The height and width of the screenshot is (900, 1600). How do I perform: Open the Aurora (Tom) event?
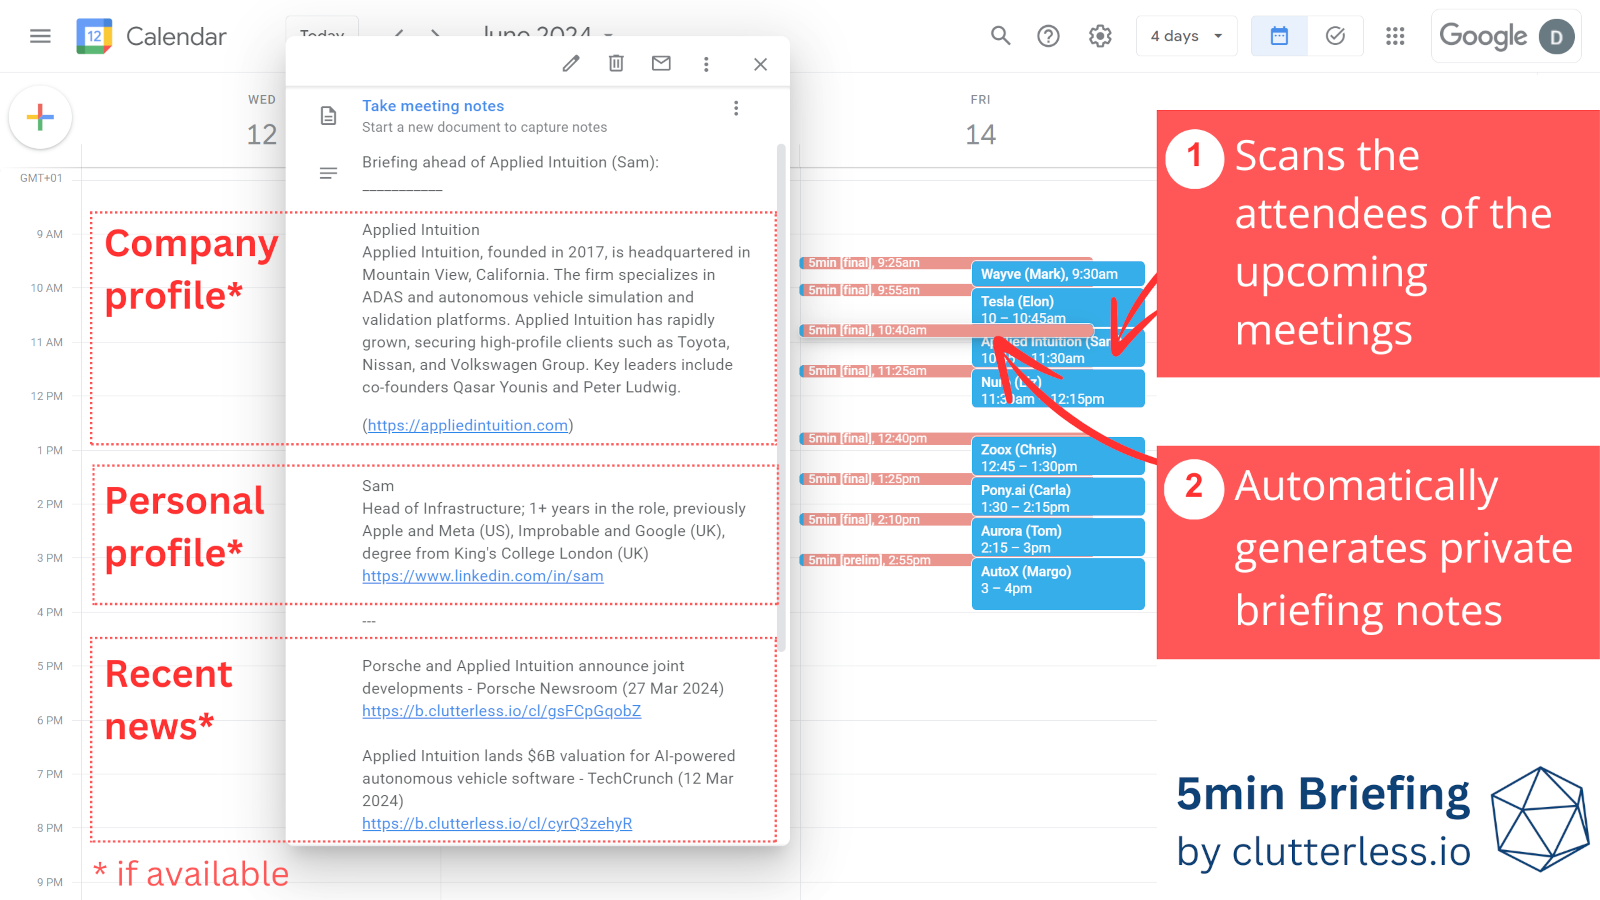click(x=1058, y=538)
